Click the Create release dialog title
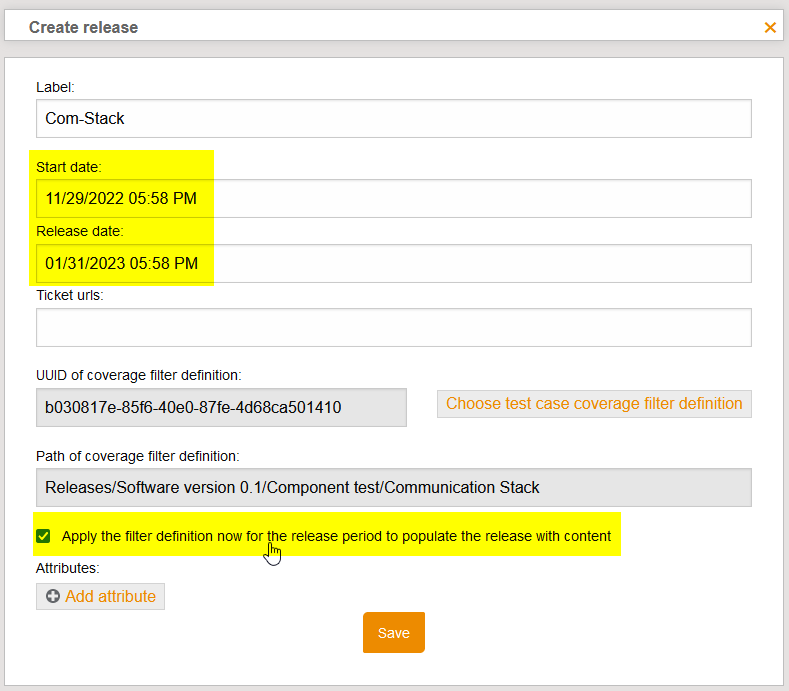The height and width of the screenshot is (691, 789). (83, 27)
